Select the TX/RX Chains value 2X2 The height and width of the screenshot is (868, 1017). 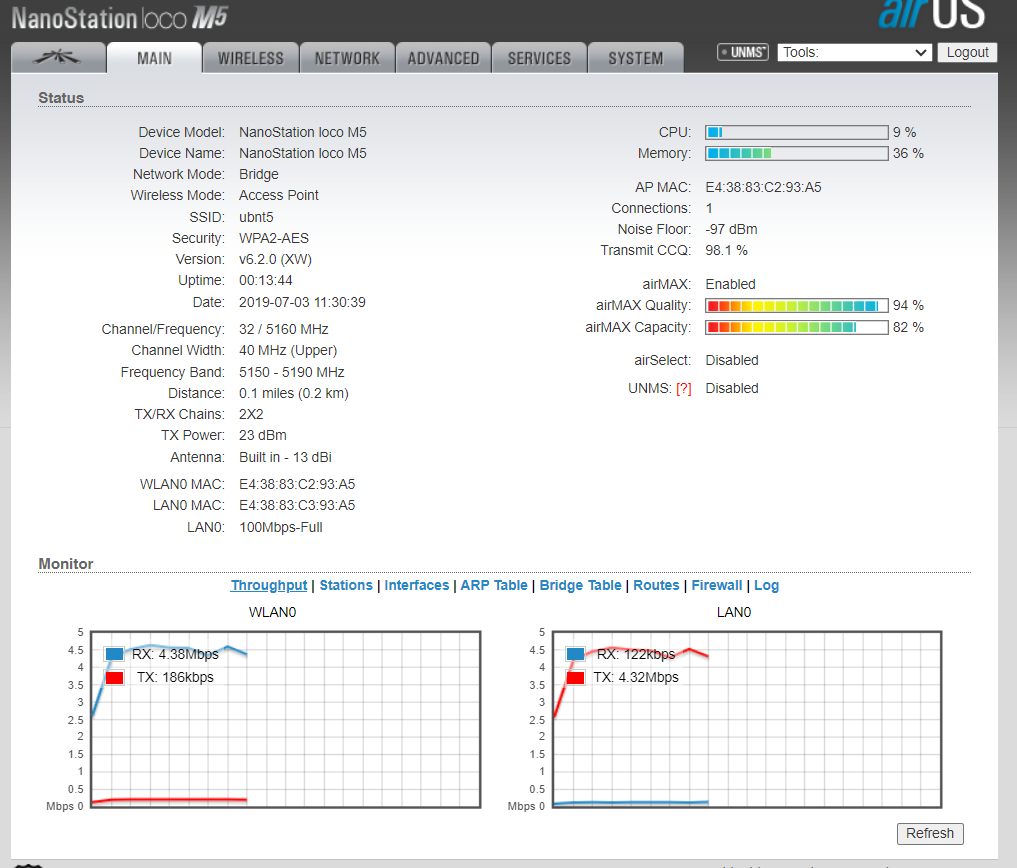(x=251, y=414)
